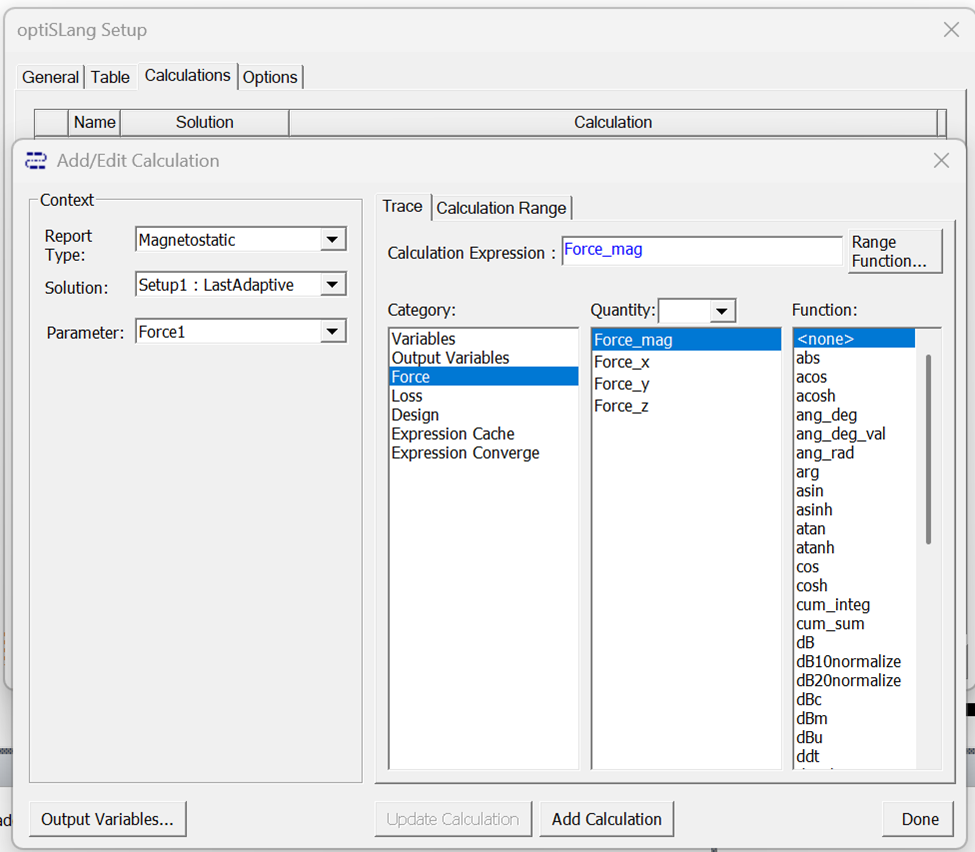The height and width of the screenshot is (852, 975).
Task: Click the Add/Edit Calculation dialog icon
Action: [x=36, y=161]
